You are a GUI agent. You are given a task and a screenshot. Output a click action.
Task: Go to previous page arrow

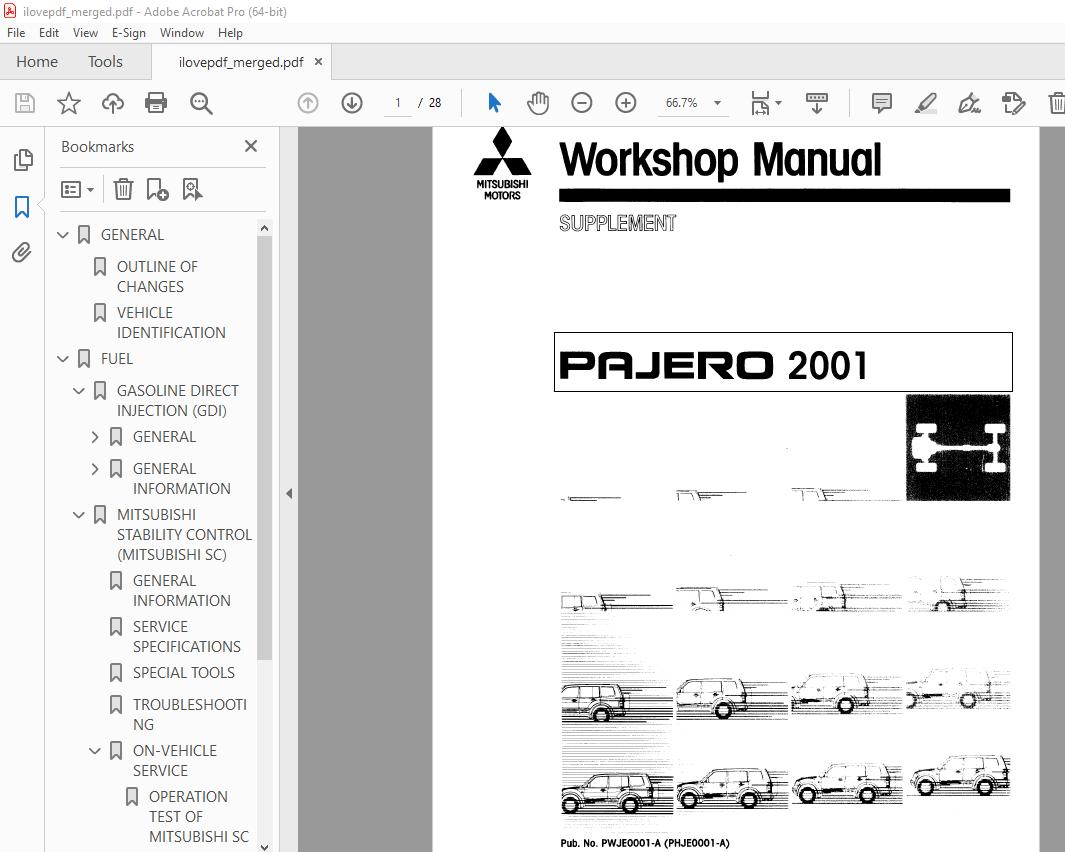point(308,103)
